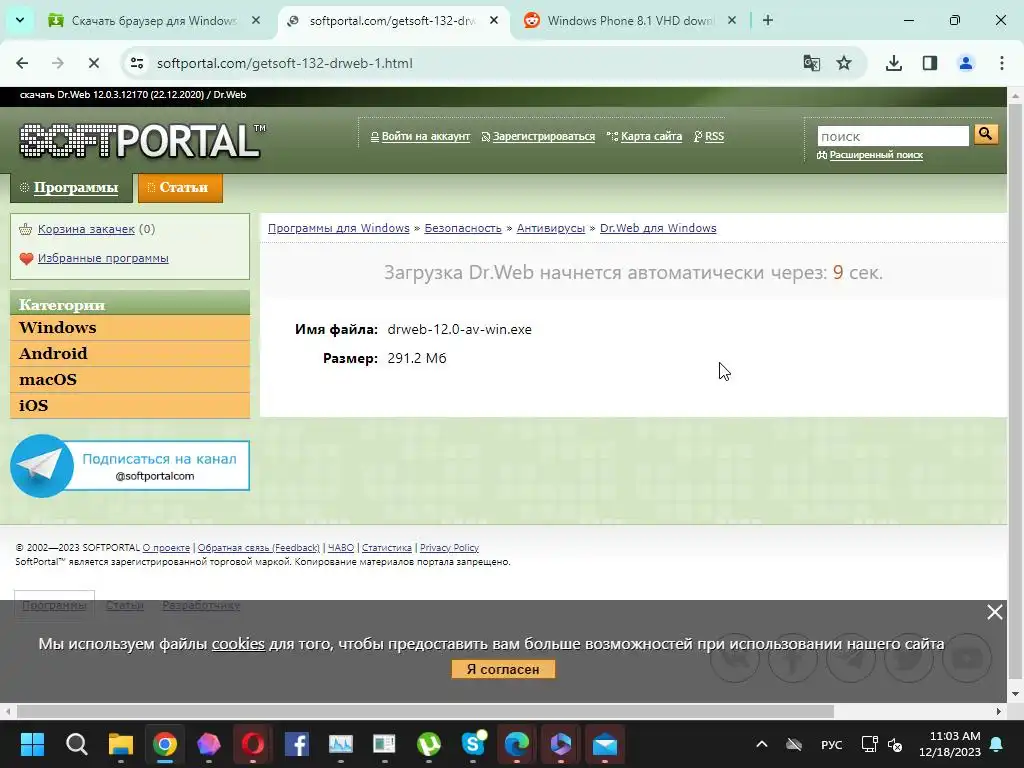Bookmark this page with the star icon
Viewport: 1024px width, 768px height.
coord(844,63)
